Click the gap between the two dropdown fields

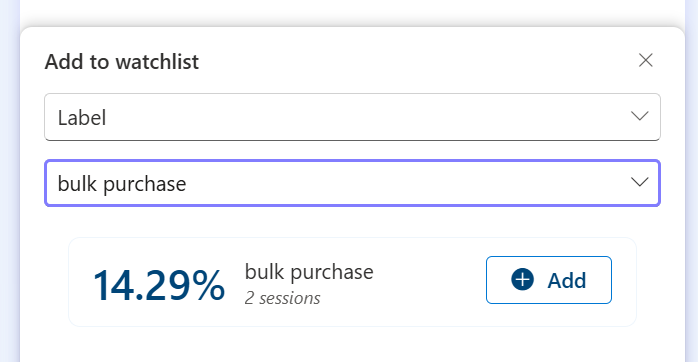352,150
